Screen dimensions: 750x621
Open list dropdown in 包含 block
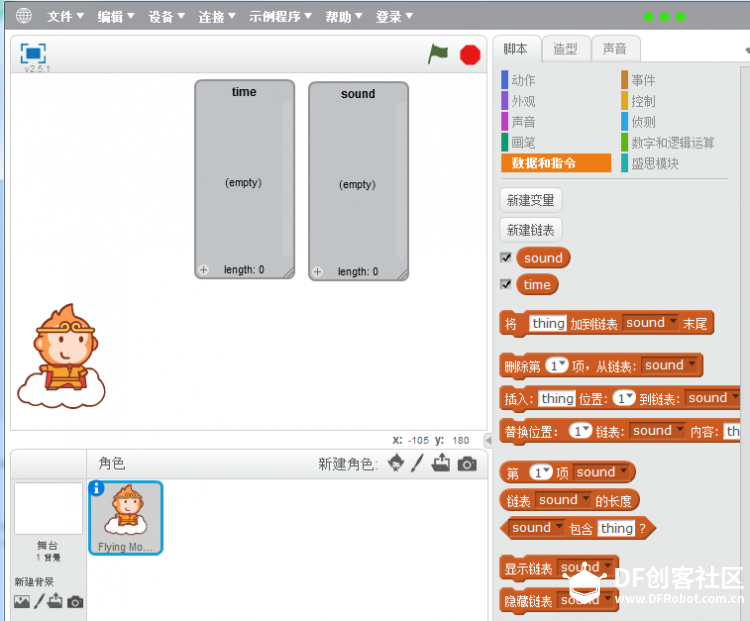pos(537,528)
